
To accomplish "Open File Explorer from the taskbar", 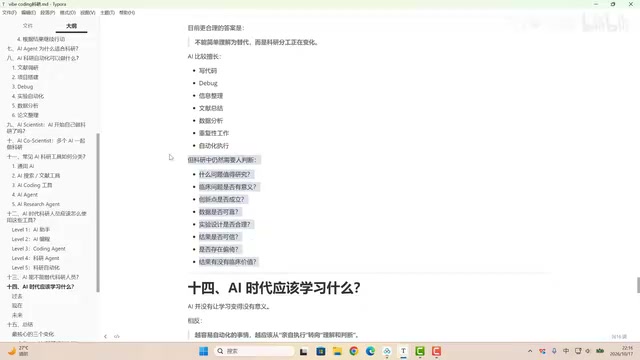I will point(337,351).
